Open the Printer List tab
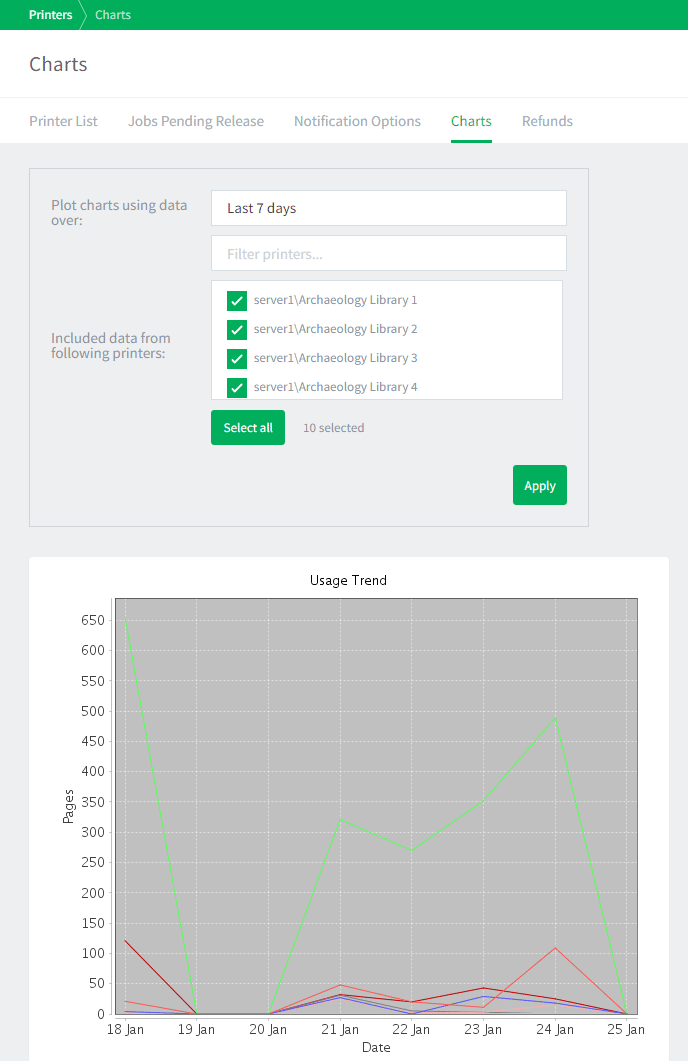This screenshot has width=688, height=1061. [x=63, y=121]
